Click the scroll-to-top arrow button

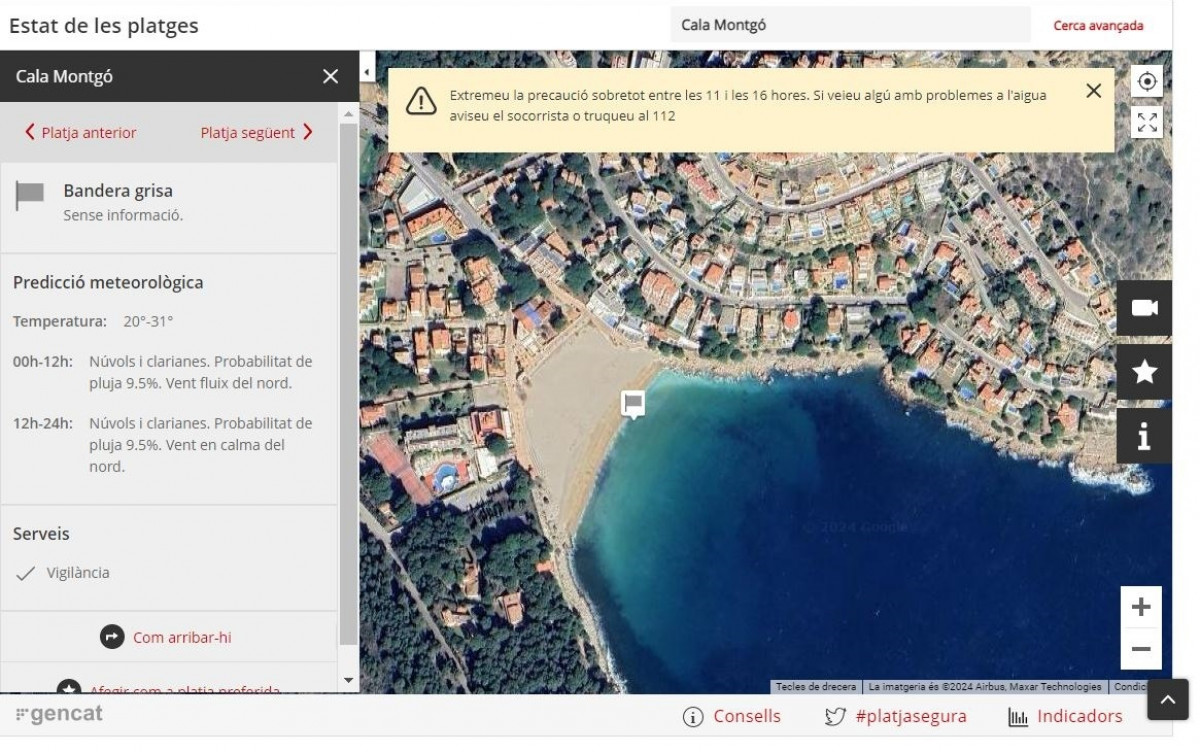point(1167,700)
